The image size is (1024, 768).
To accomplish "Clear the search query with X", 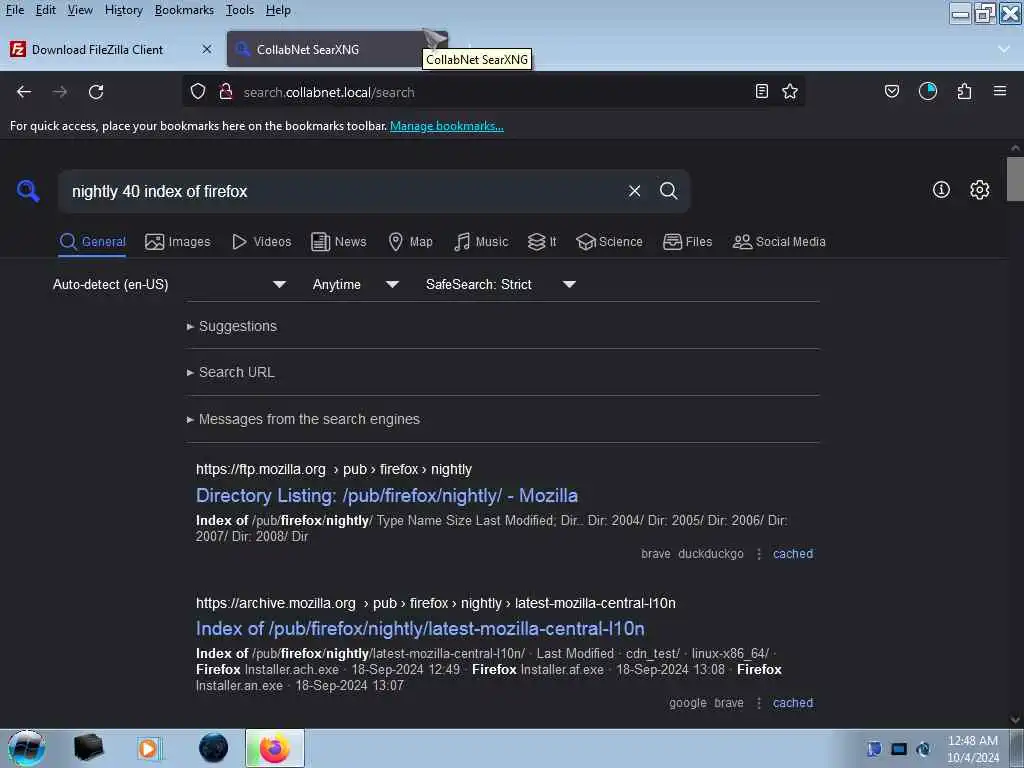I will click(x=634, y=191).
